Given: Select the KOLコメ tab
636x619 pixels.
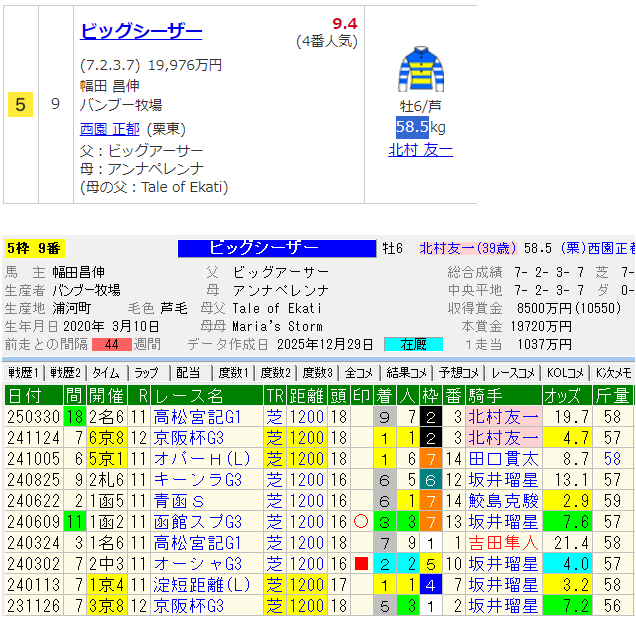Looking at the screenshot, I should [x=565, y=373].
